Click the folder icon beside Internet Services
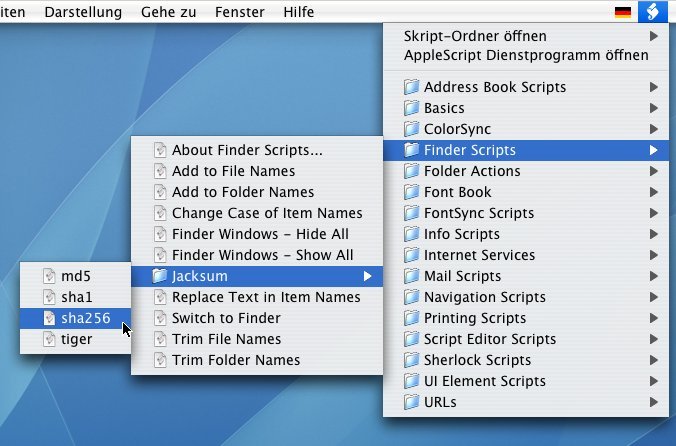This screenshot has width=676, height=446. (411, 255)
